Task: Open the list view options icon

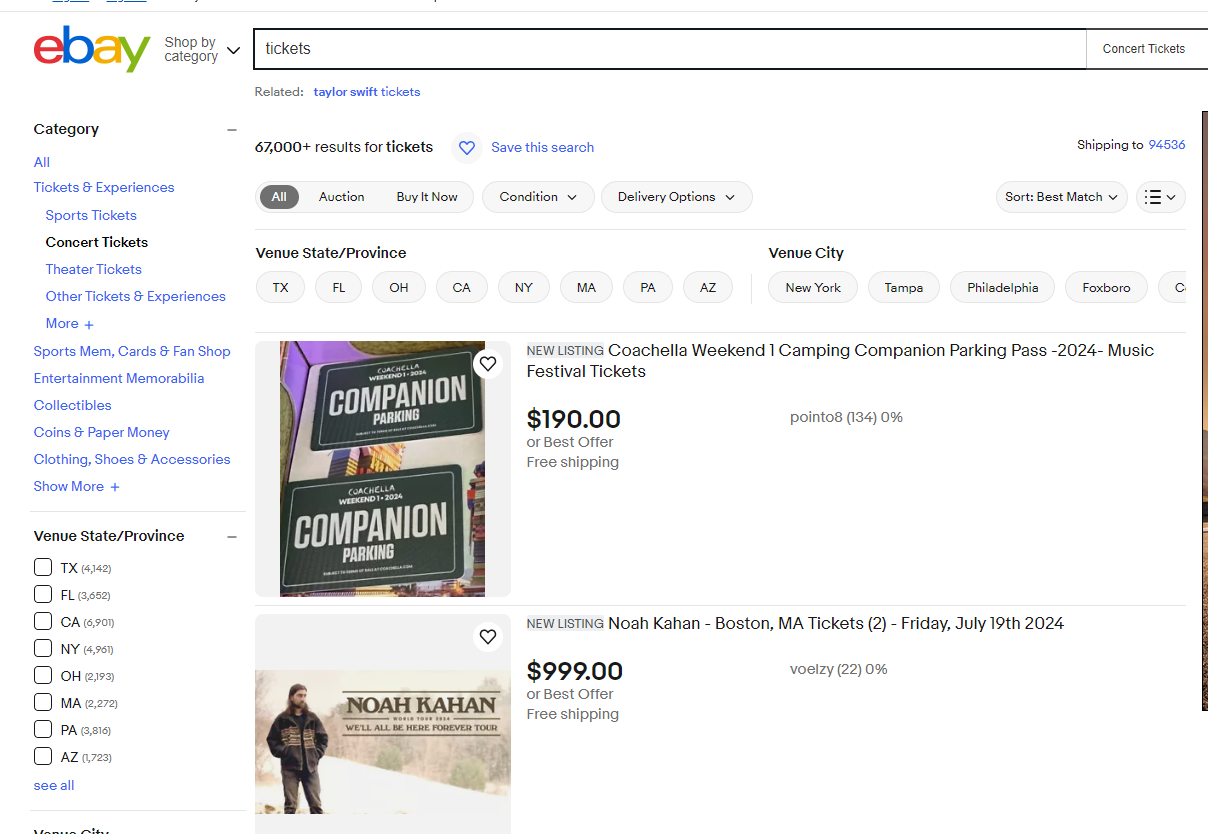Action: [x=1160, y=197]
